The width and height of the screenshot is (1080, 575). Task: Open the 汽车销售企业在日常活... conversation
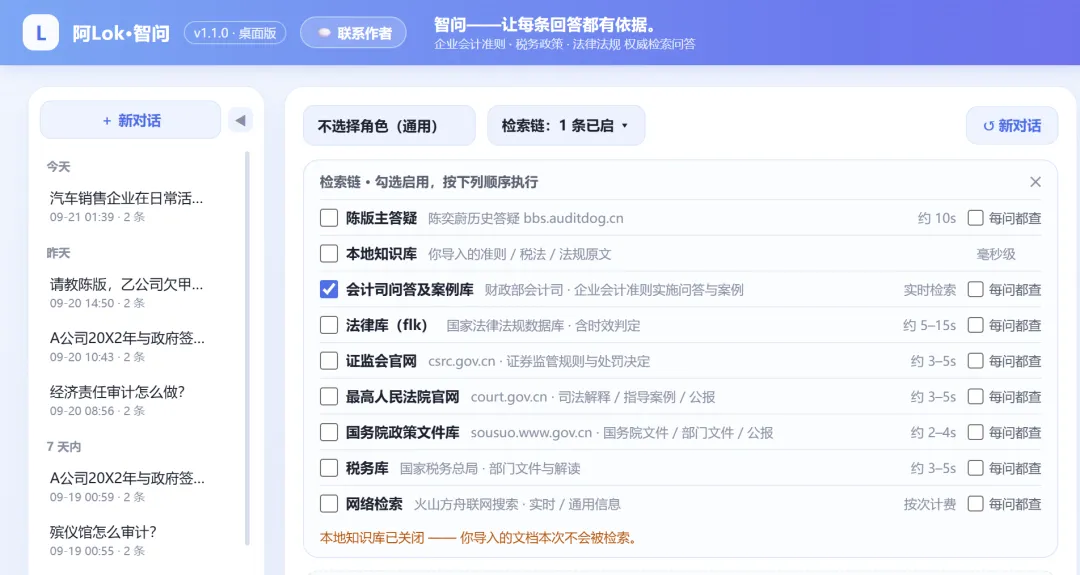point(127,207)
